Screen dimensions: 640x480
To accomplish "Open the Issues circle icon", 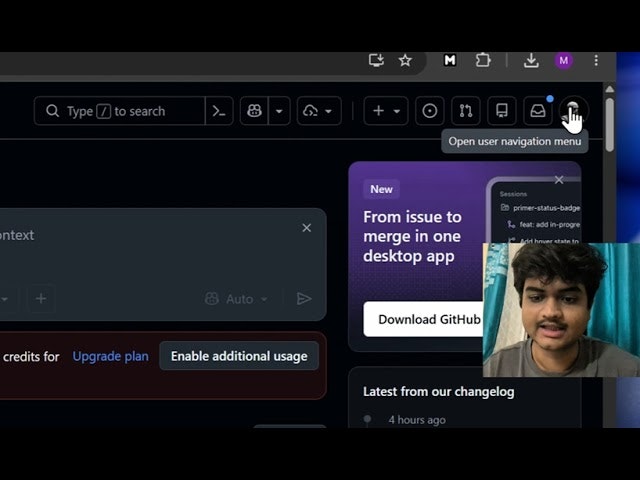I will (429, 111).
